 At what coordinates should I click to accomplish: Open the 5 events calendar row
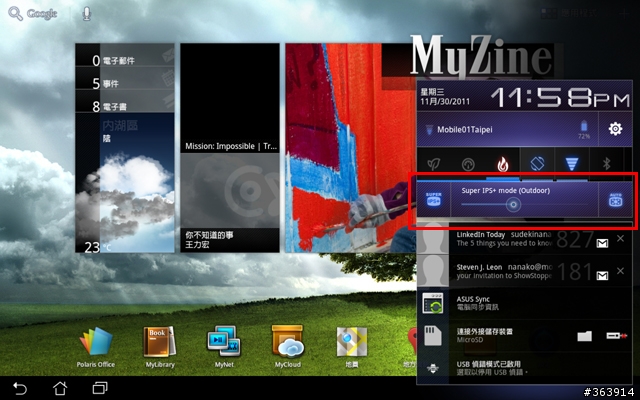(125, 79)
